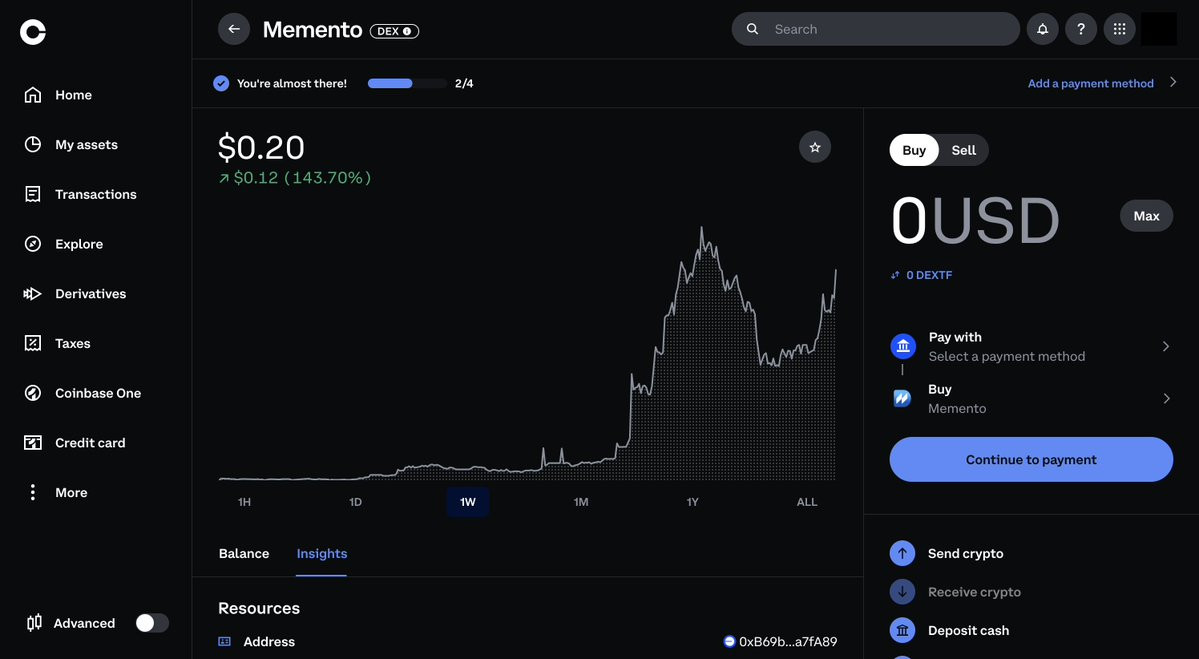Click the Add a payment method link
This screenshot has height=659, width=1199.
click(1090, 83)
